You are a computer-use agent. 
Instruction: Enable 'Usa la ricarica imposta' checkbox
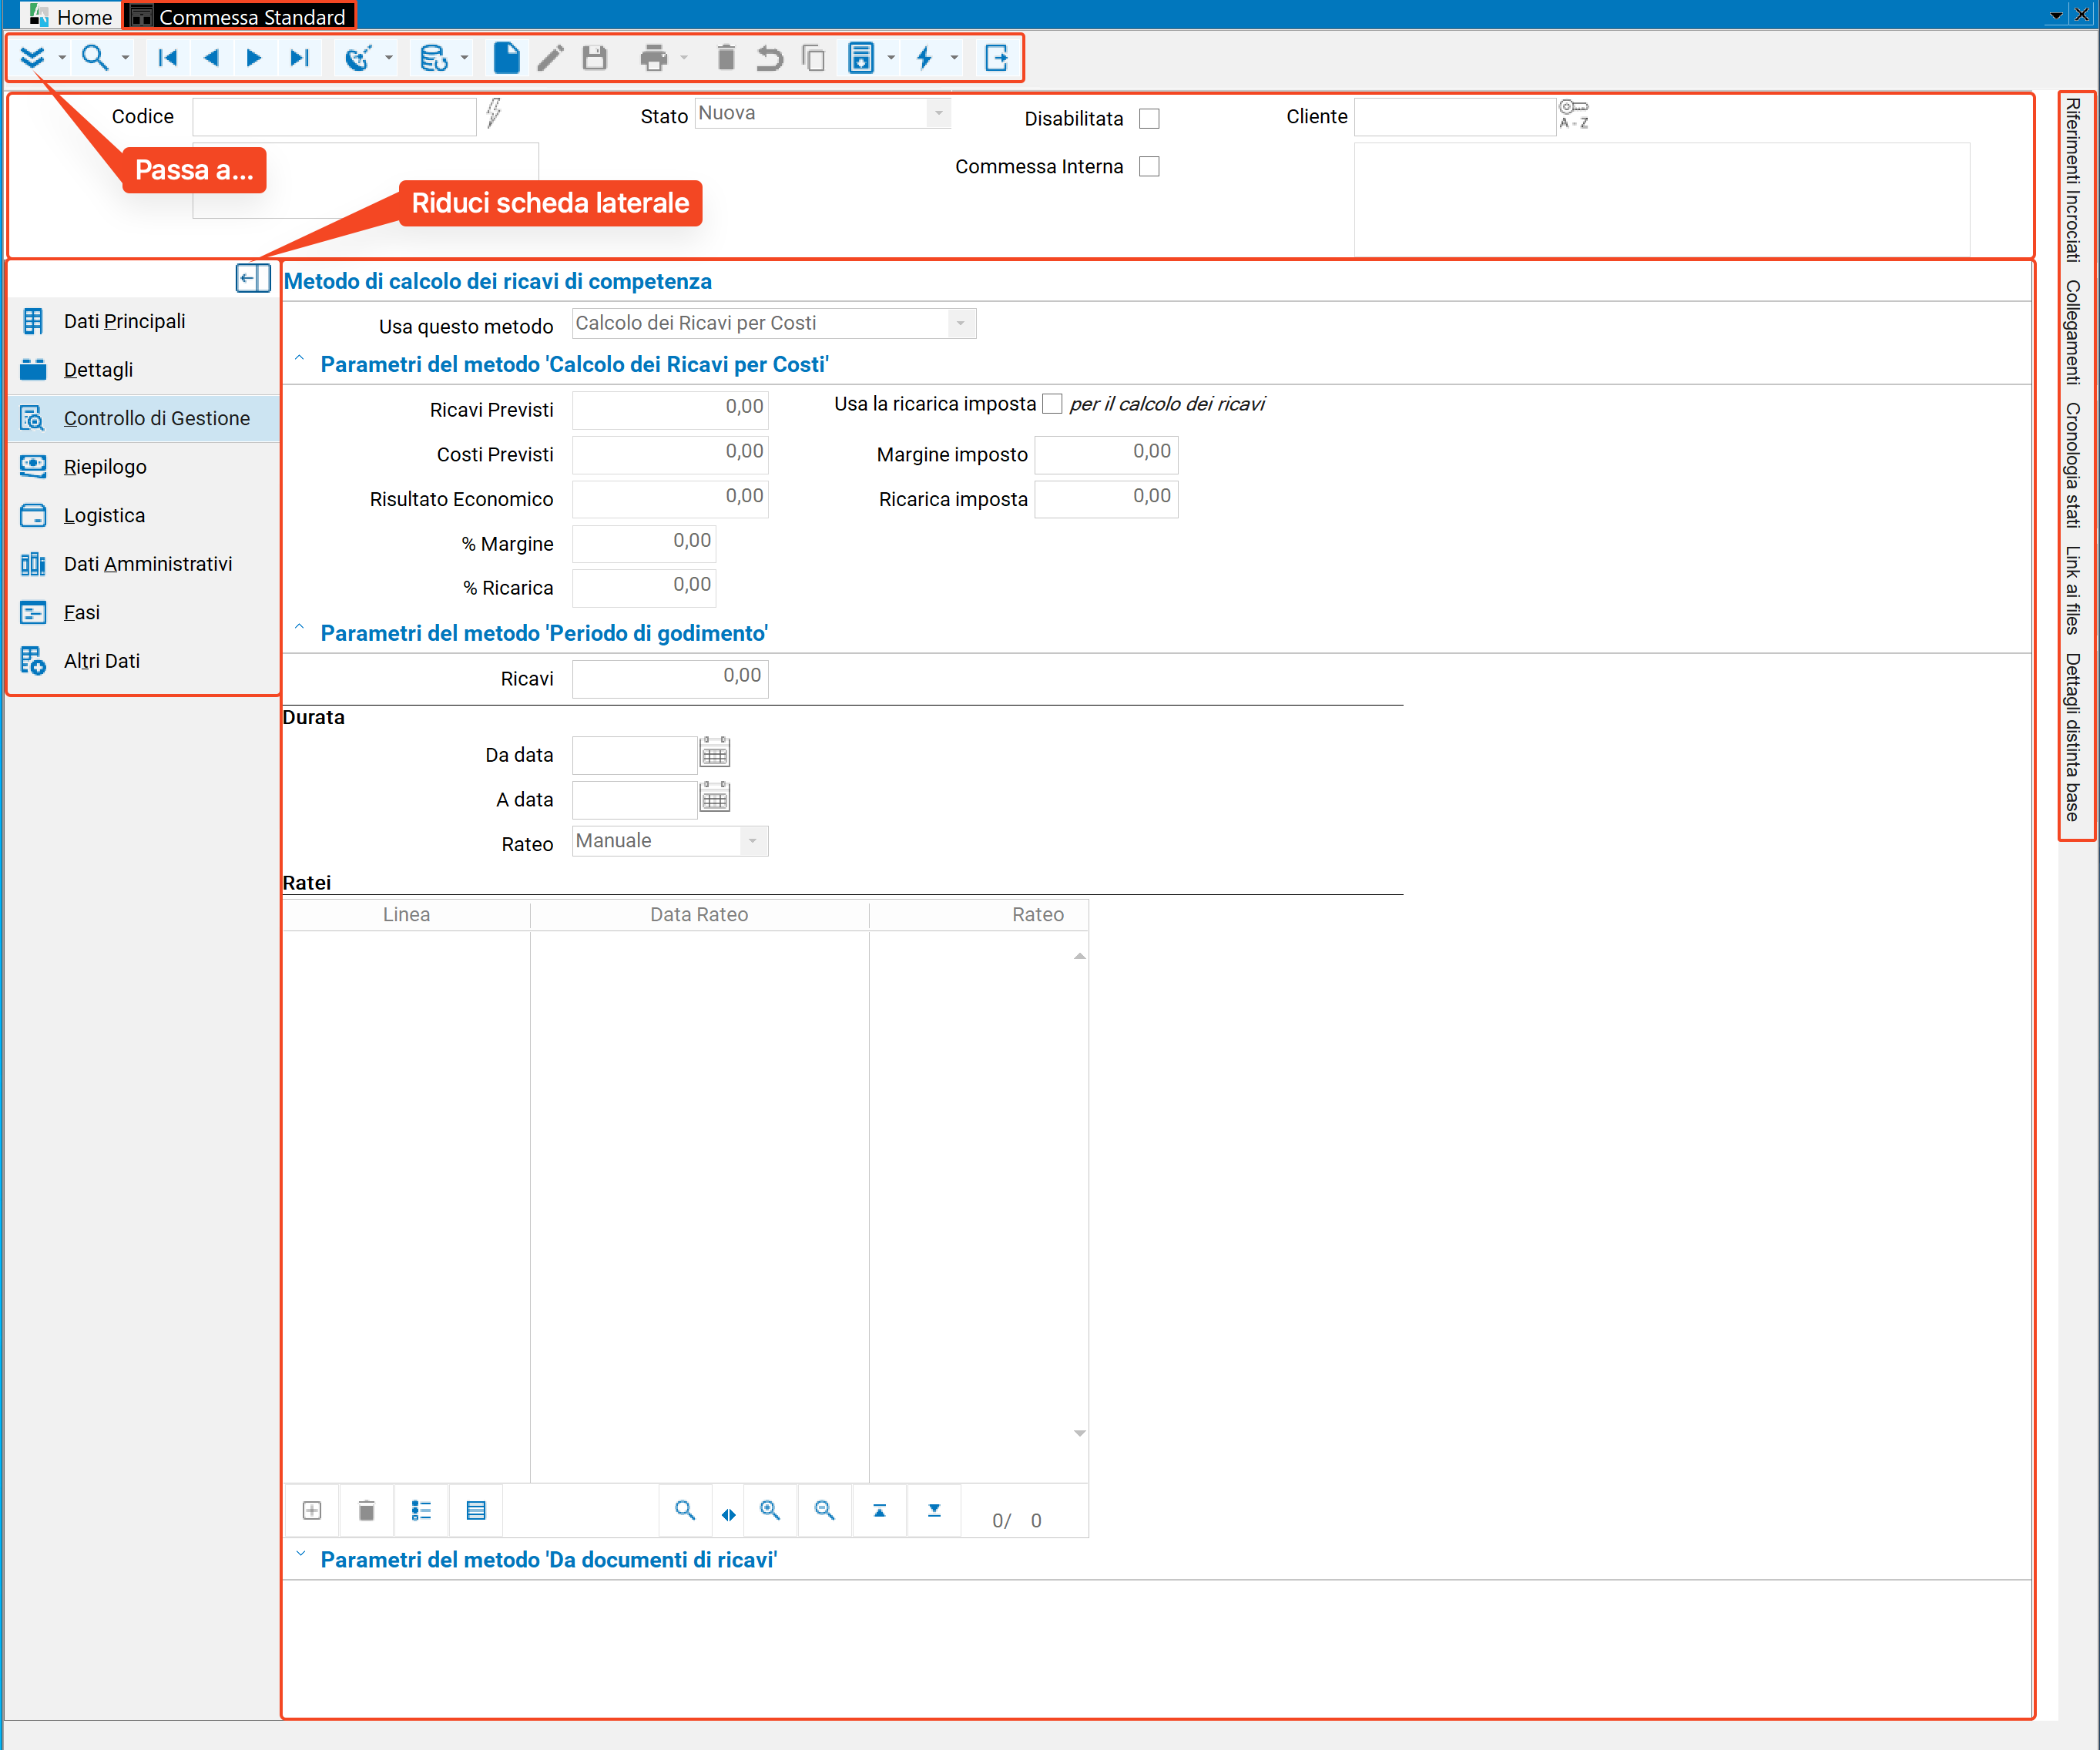(1052, 404)
